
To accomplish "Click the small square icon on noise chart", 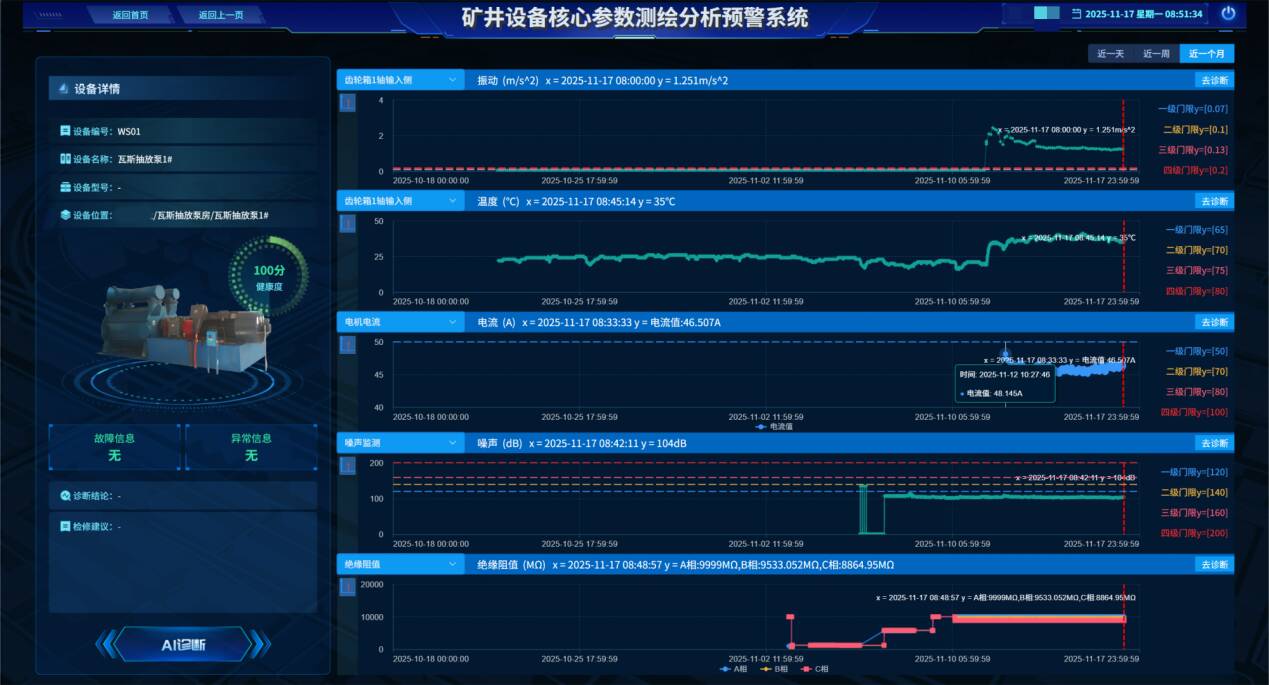I will click(x=348, y=466).
